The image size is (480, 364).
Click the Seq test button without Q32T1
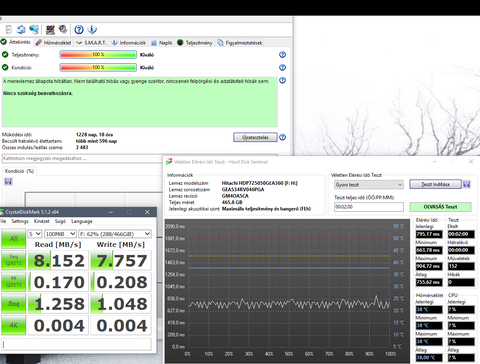[x=13, y=303]
